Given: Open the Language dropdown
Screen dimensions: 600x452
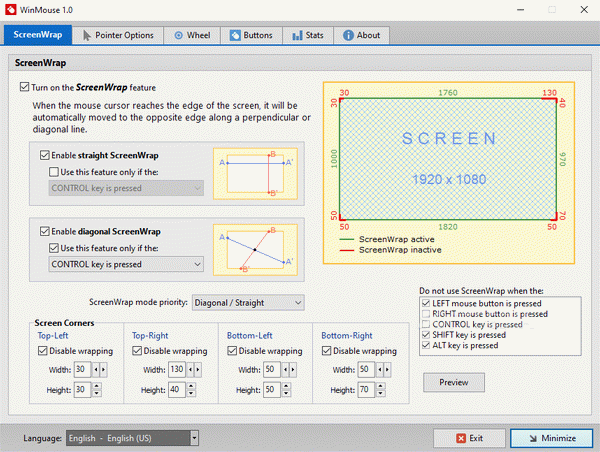Looking at the screenshot, I should pyautogui.click(x=132, y=438).
